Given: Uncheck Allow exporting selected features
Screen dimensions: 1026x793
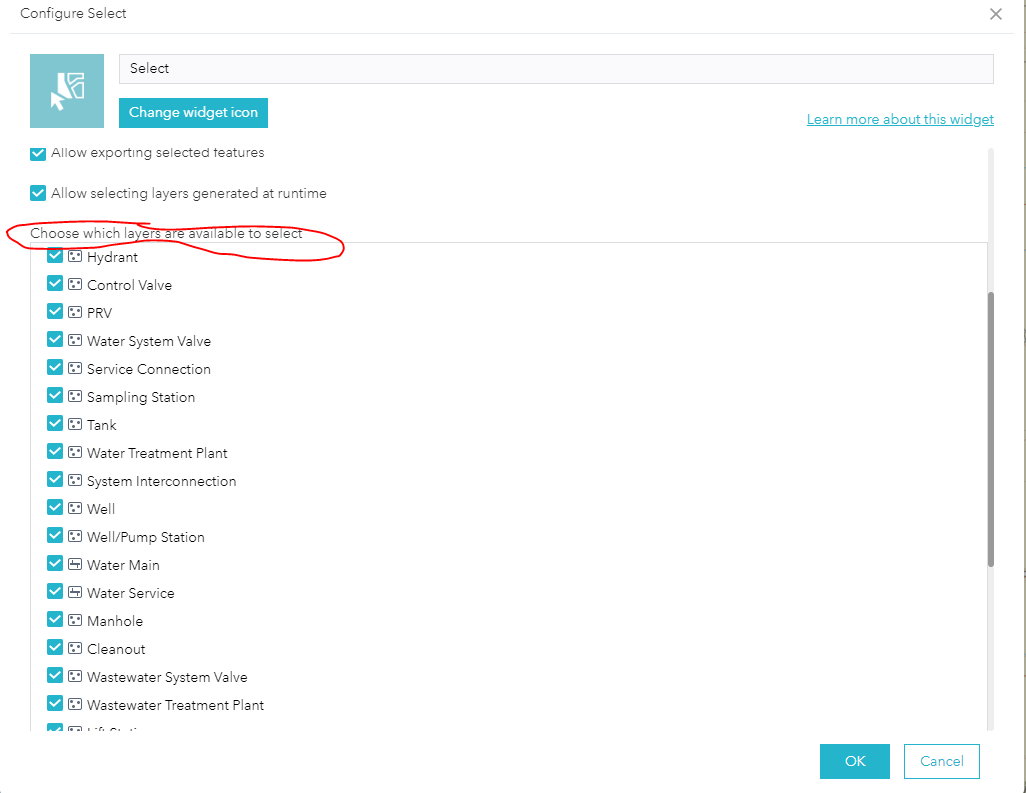Looking at the screenshot, I should tap(37, 152).
